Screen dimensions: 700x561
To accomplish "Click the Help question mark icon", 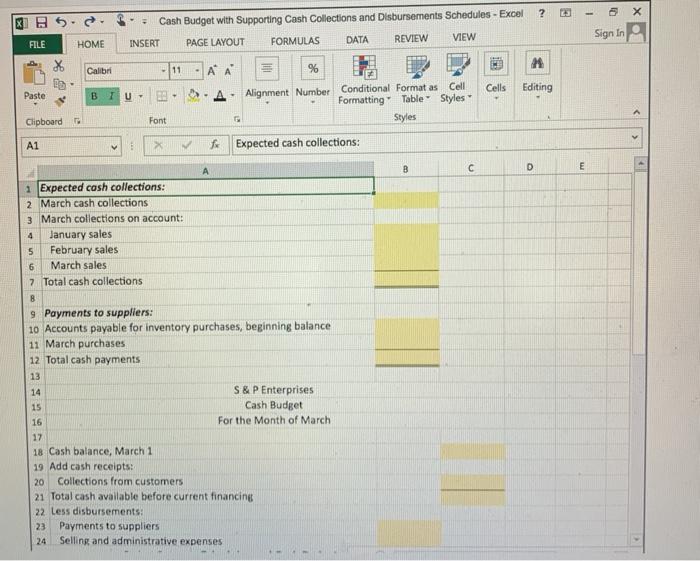I will pos(542,13).
